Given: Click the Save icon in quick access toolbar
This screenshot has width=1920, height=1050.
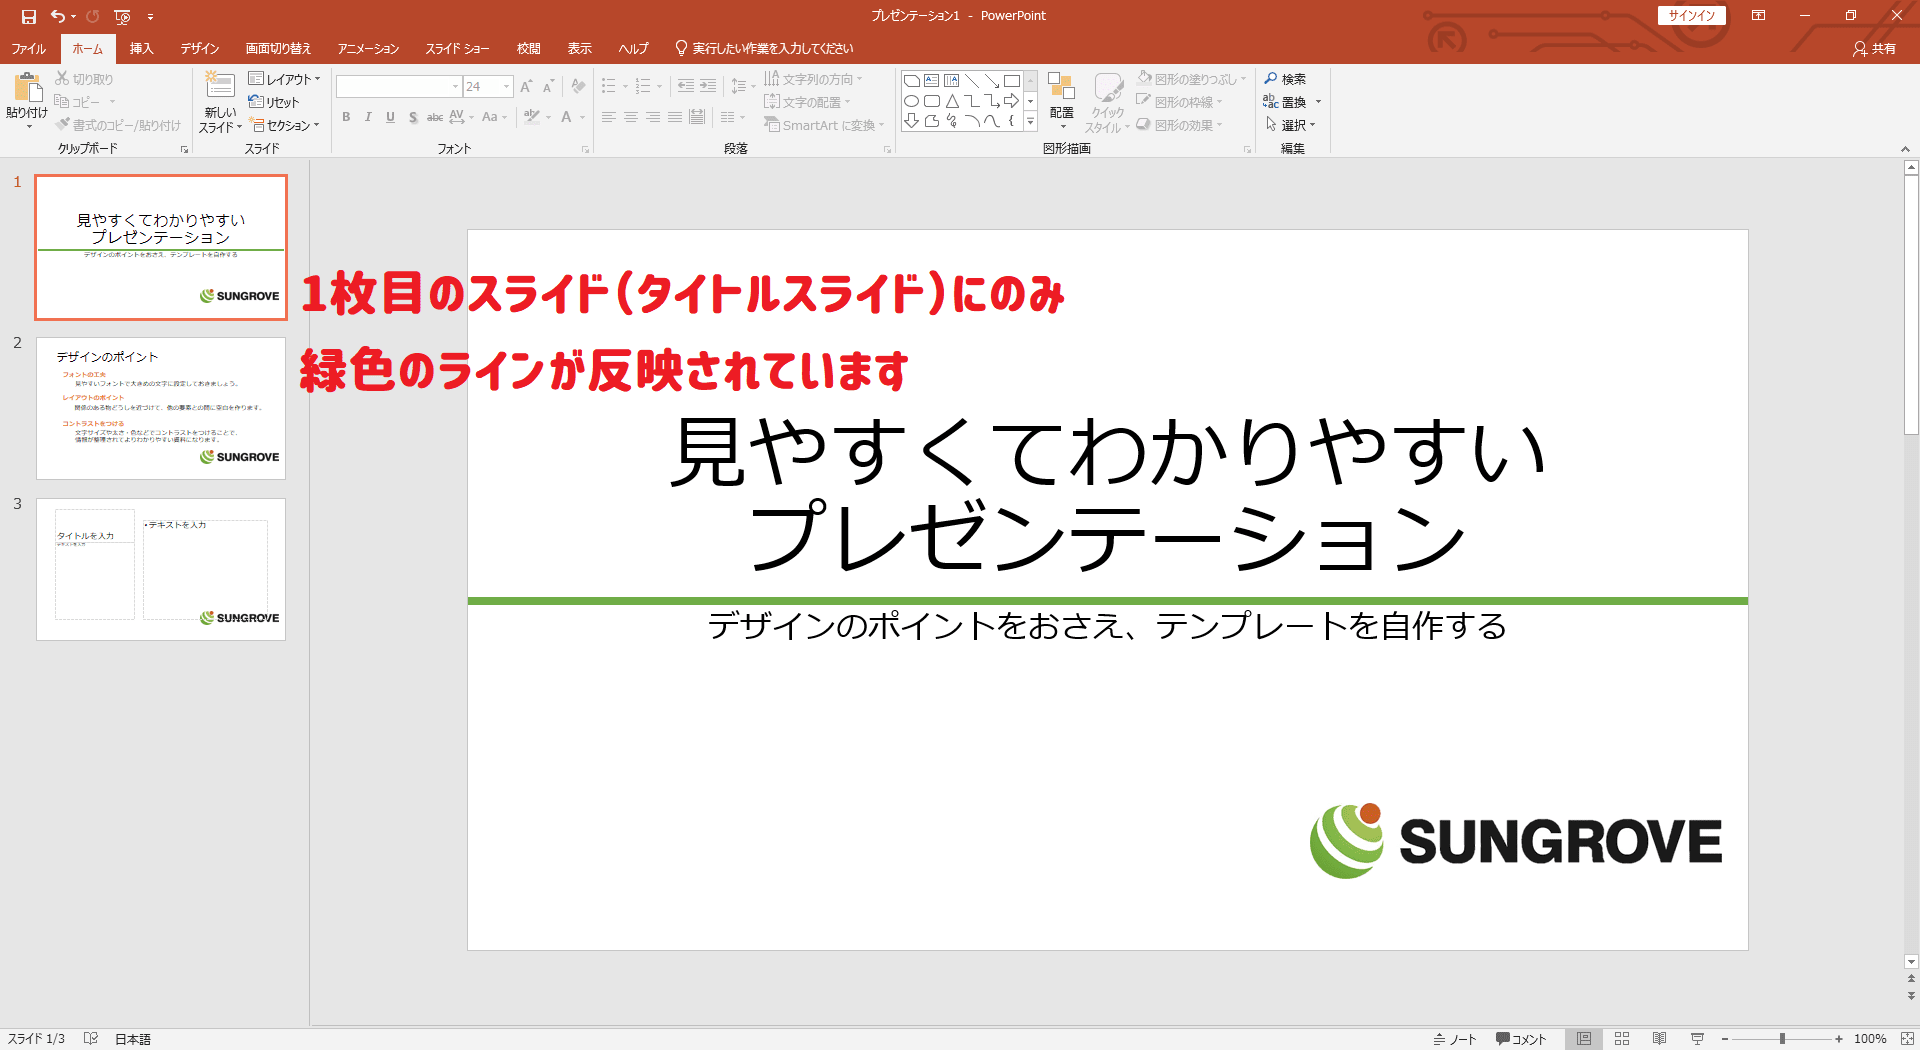Looking at the screenshot, I should pyautogui.click(x=29, y=16).
